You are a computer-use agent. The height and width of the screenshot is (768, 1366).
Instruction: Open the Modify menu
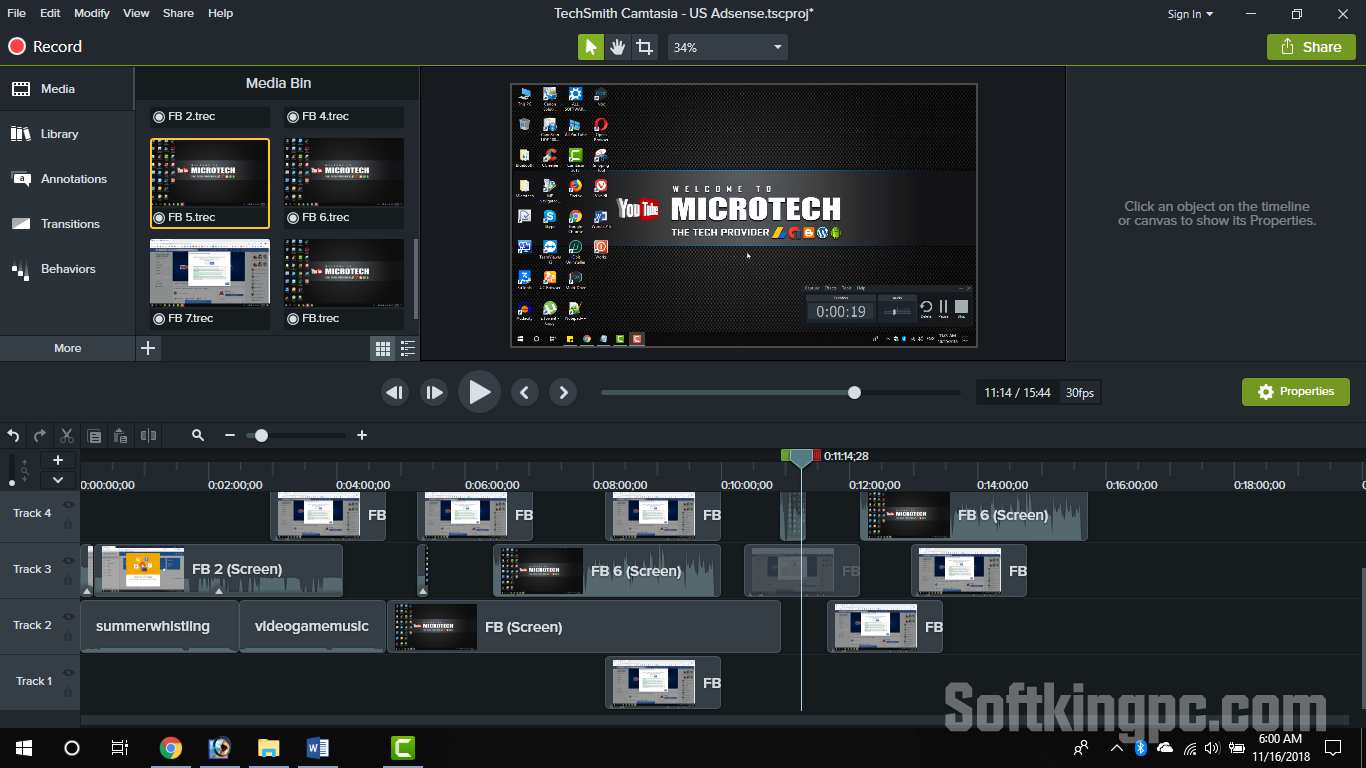(x=92, y=13)
